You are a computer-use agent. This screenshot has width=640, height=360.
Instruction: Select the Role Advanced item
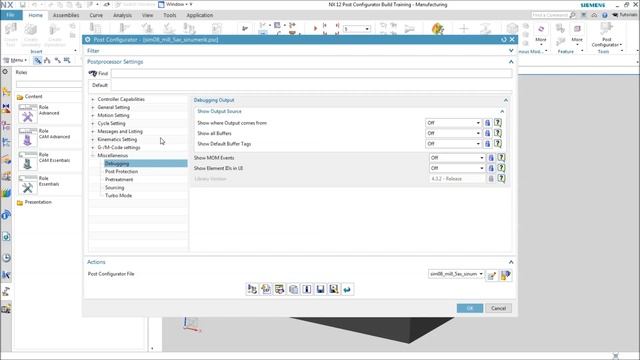(x=45, y=113)
